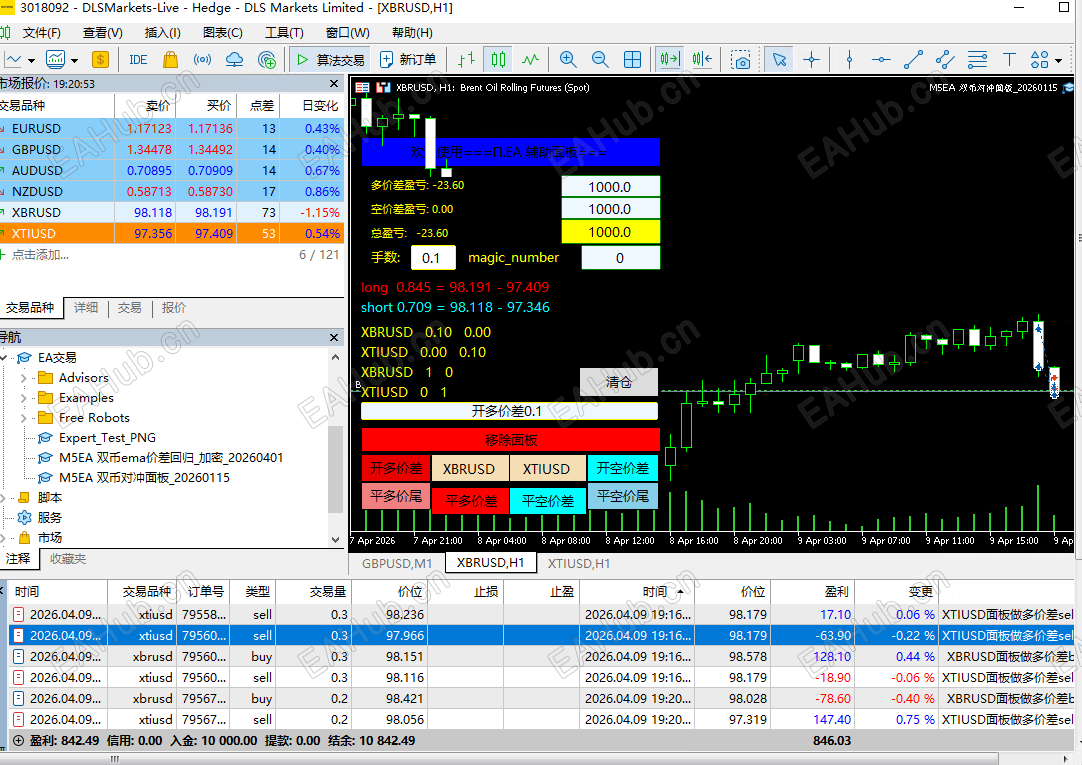
Task: Click the 清仓 close-all button
Action: [619, 381]
